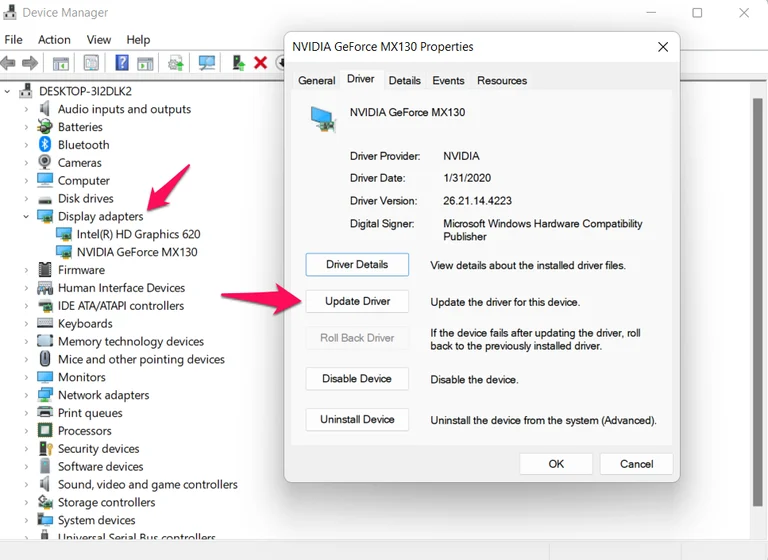Click the Network adapters icon

tap(45, 394)
